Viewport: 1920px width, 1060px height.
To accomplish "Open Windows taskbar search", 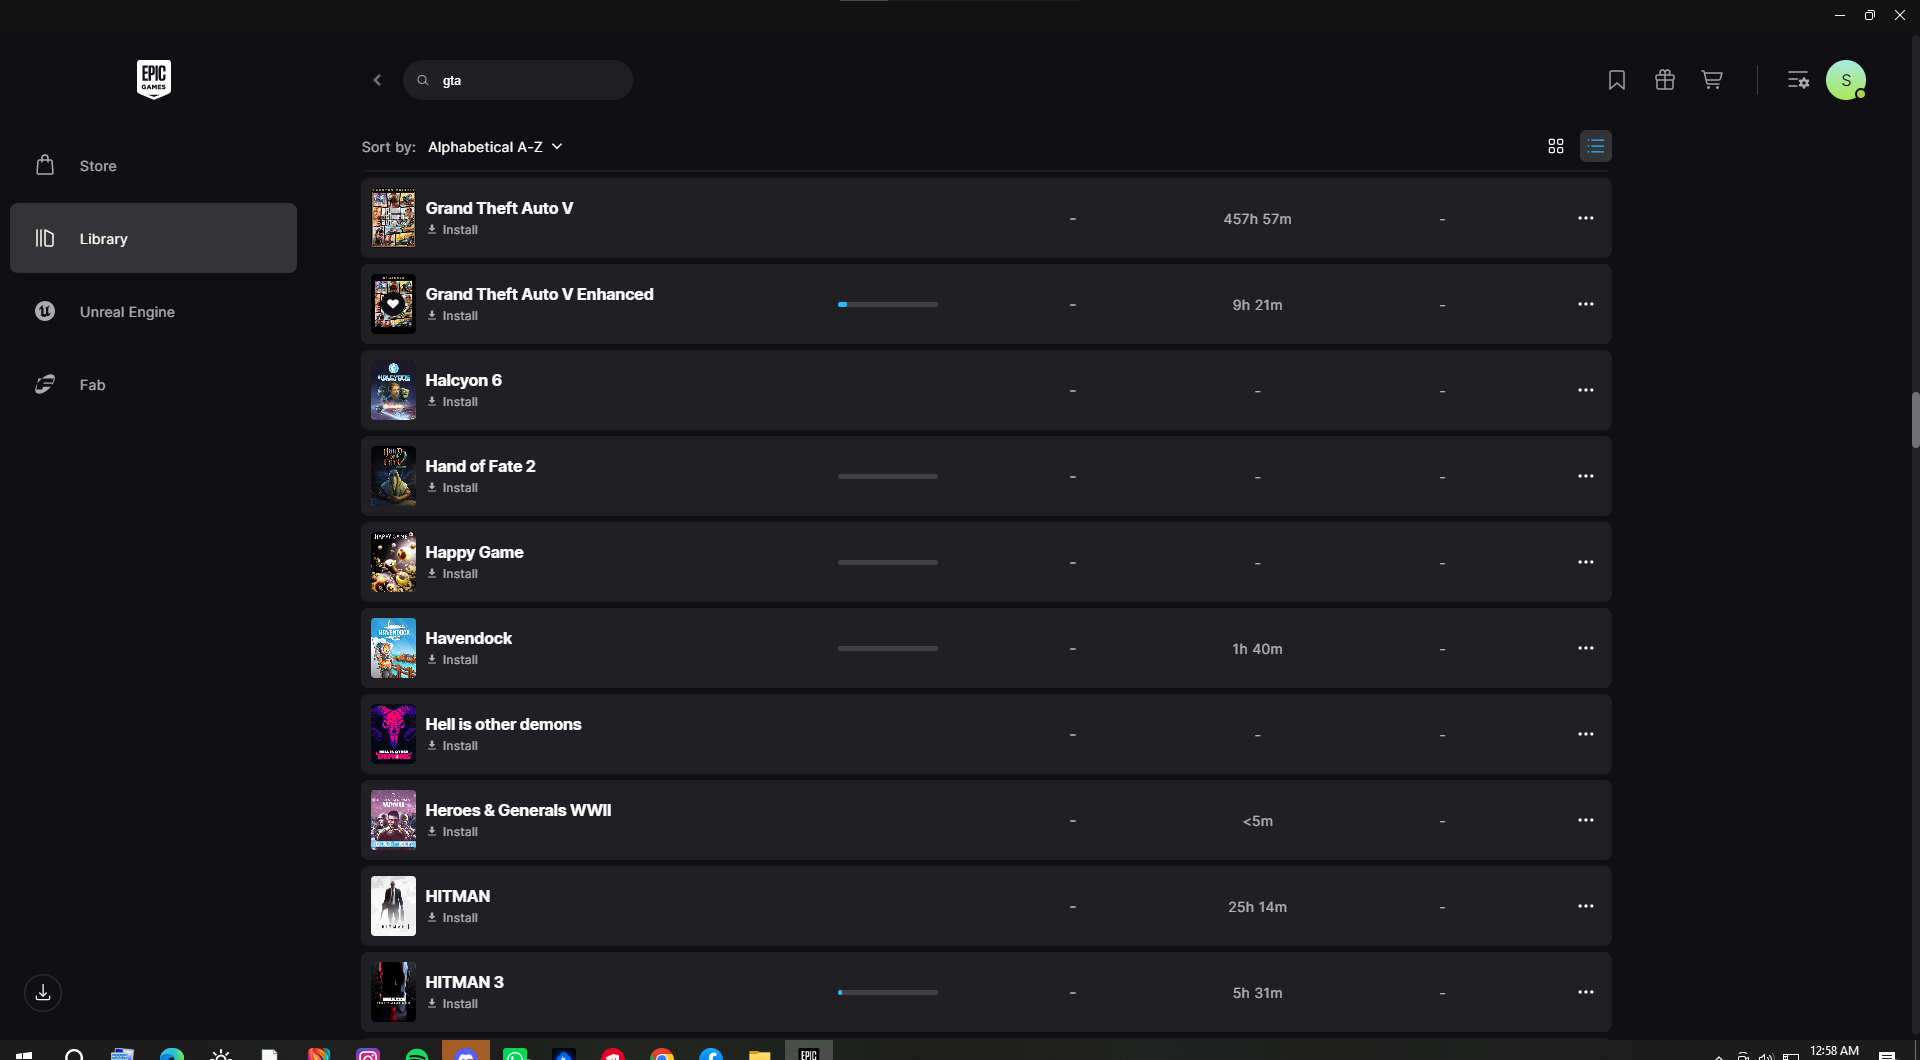I will click(74, 1054).
